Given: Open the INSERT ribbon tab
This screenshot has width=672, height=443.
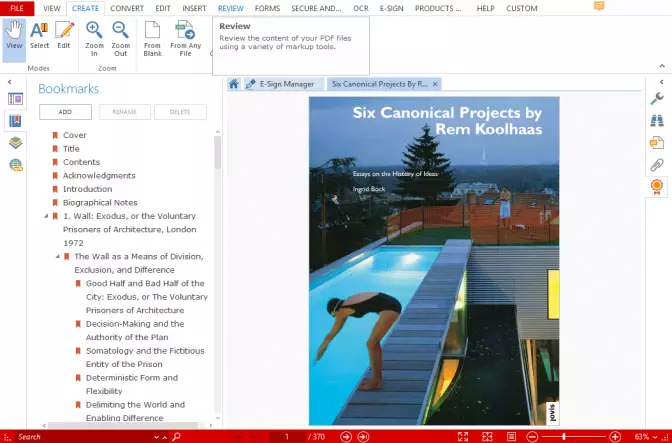Looking at the screenshot, I should click(x=194, y=8).
